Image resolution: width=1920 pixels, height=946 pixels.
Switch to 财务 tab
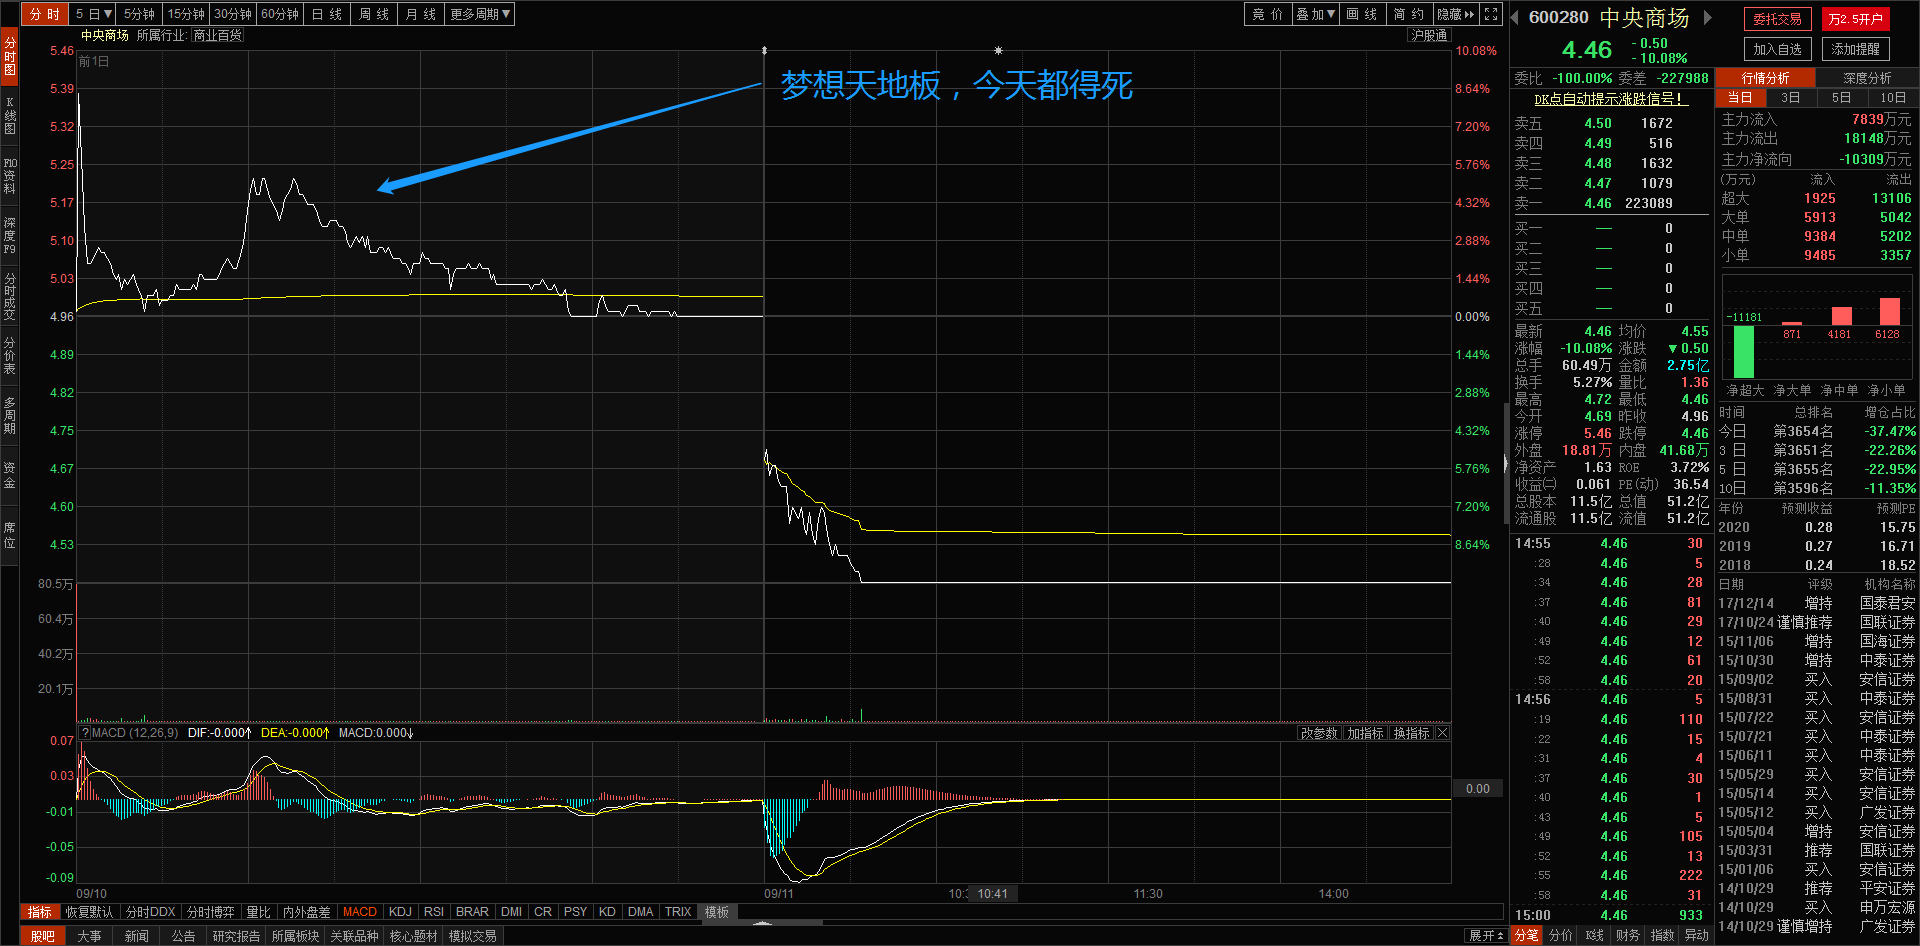[1628, 935]
